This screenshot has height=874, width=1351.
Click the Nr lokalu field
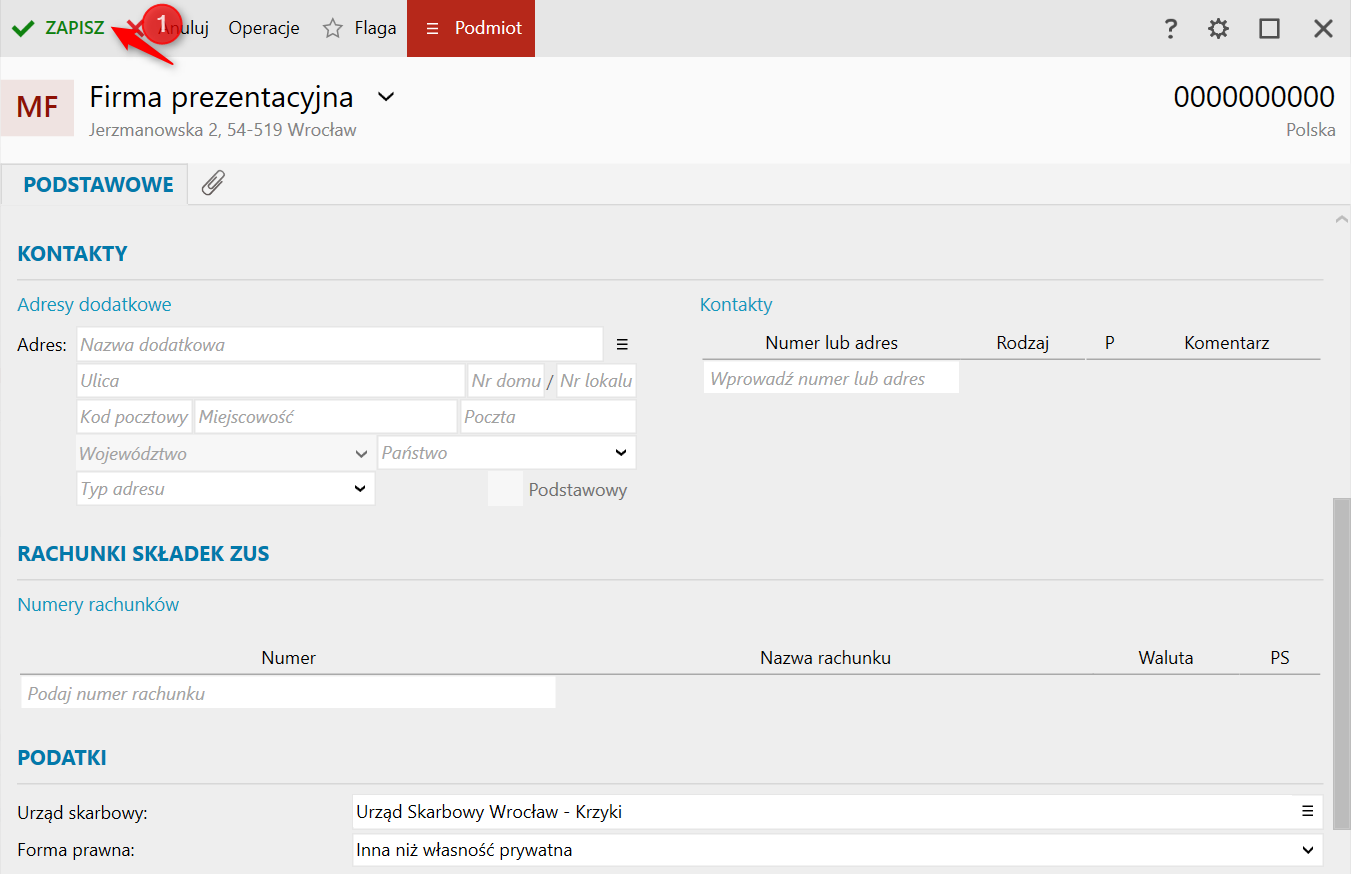point(596,380)
